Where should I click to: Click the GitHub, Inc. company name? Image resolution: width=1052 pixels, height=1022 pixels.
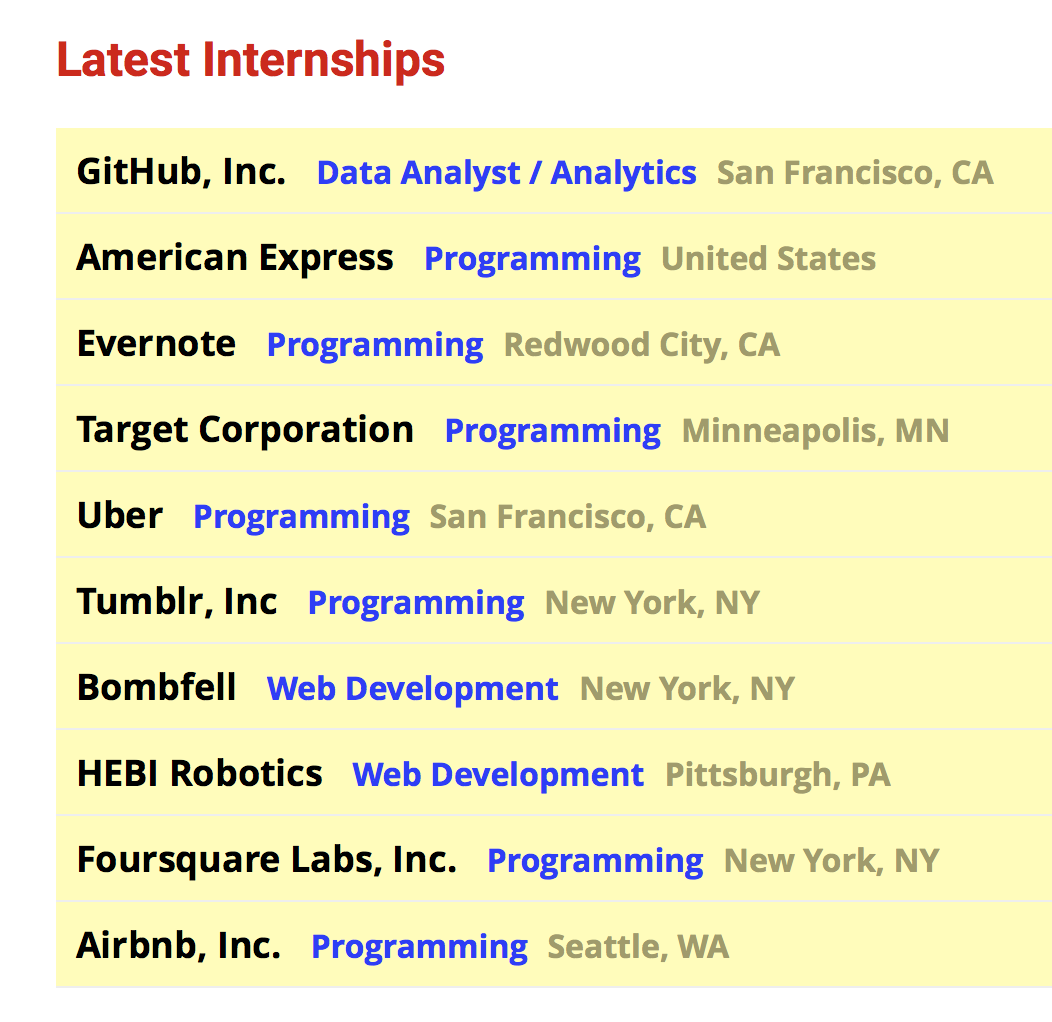[180, 172]
